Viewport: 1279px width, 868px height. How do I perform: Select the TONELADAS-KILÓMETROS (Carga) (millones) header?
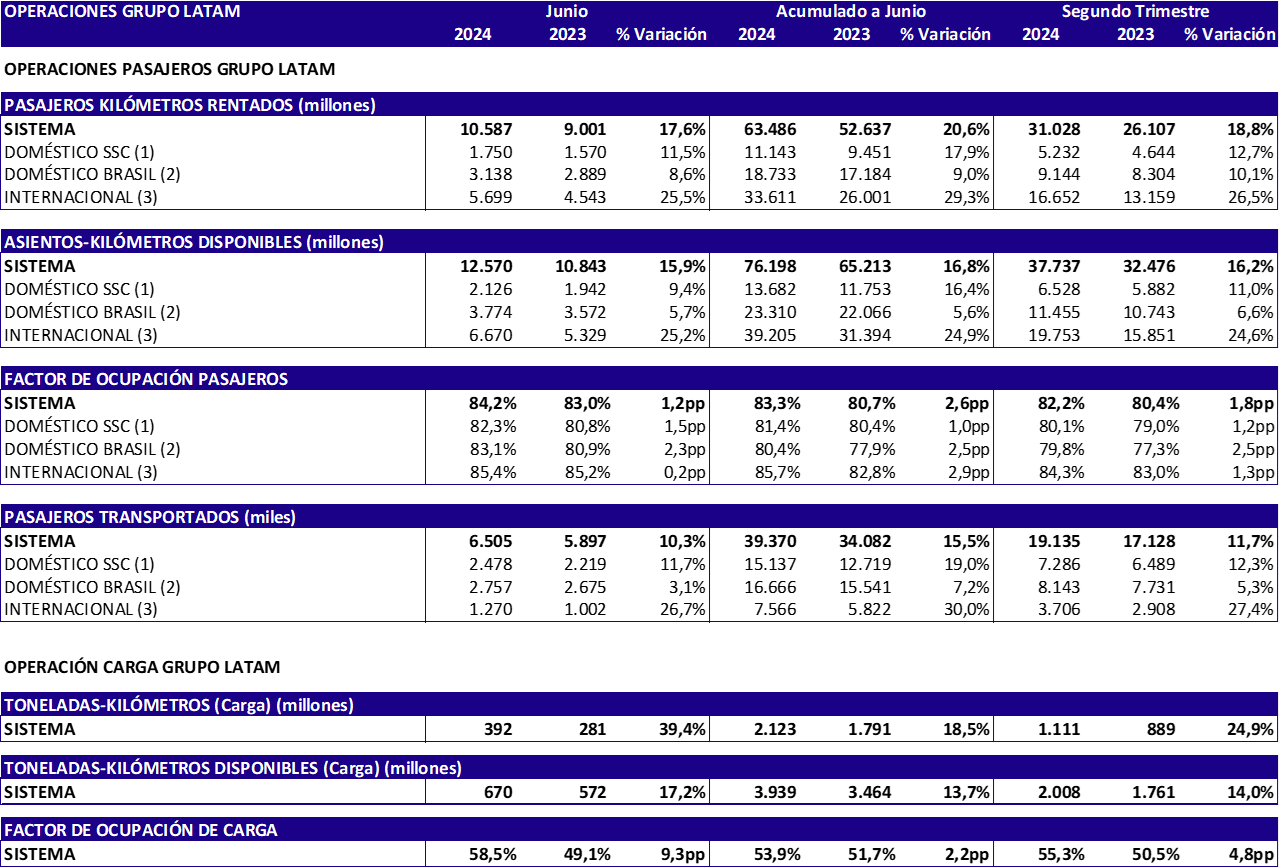click(179, 705)
